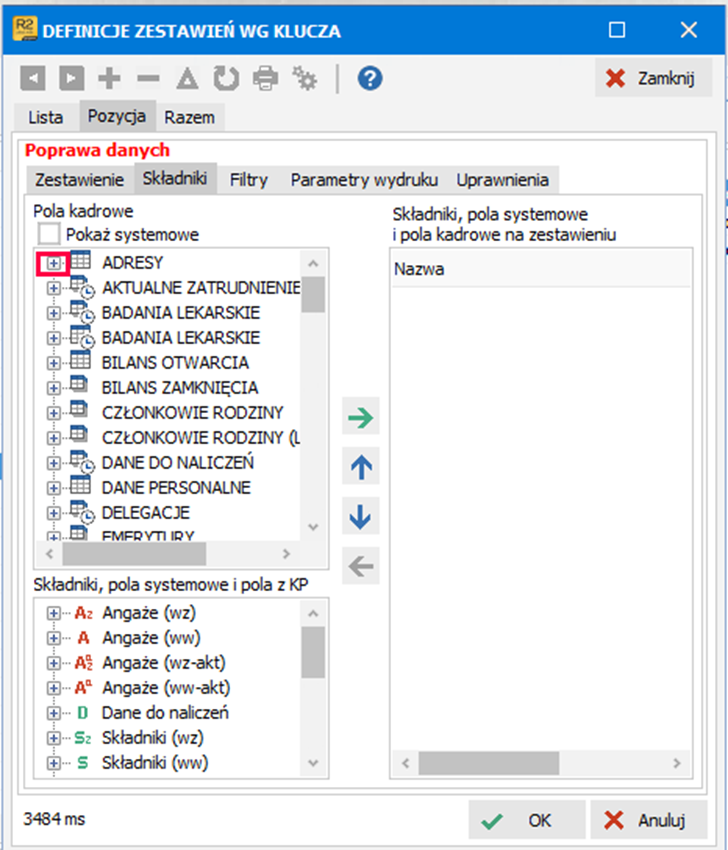Click vertical scrollbar thumb in Pola kadrowe
The height and width of the screenshot is (850, 728).
point(313,294)
